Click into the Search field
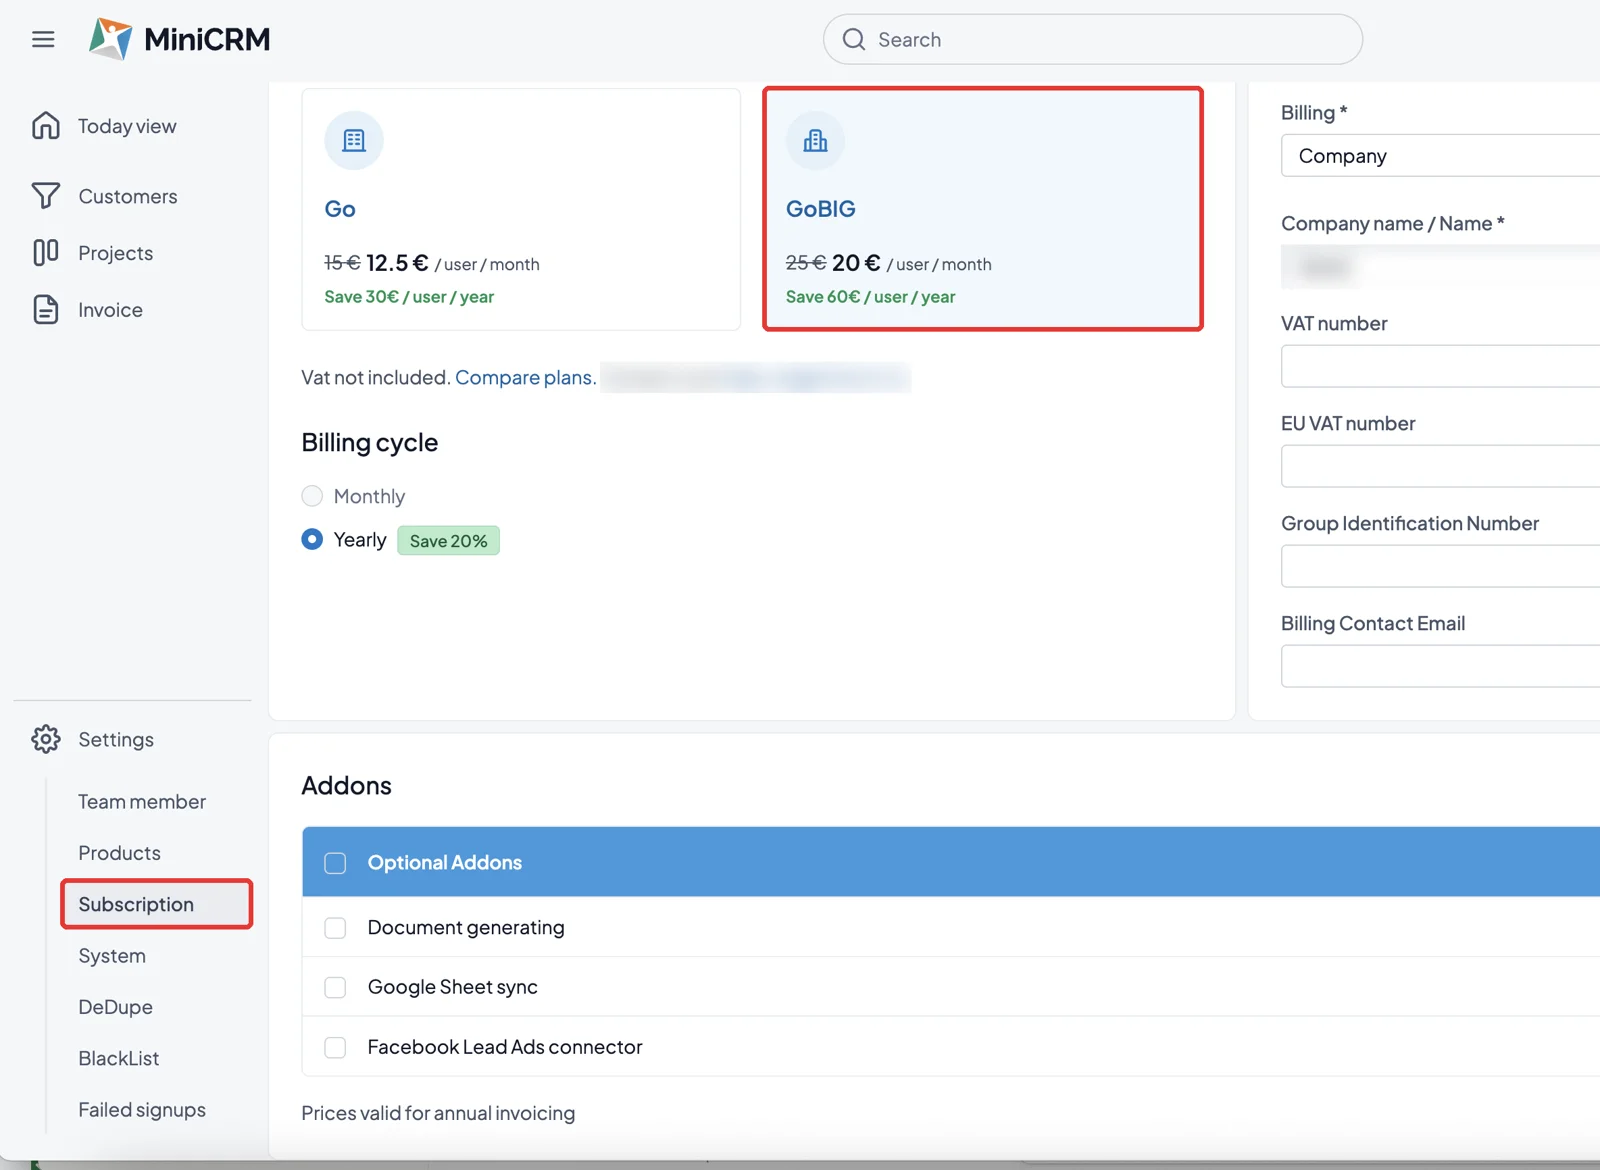1600x1170 pixels. tap(1092, 39)
